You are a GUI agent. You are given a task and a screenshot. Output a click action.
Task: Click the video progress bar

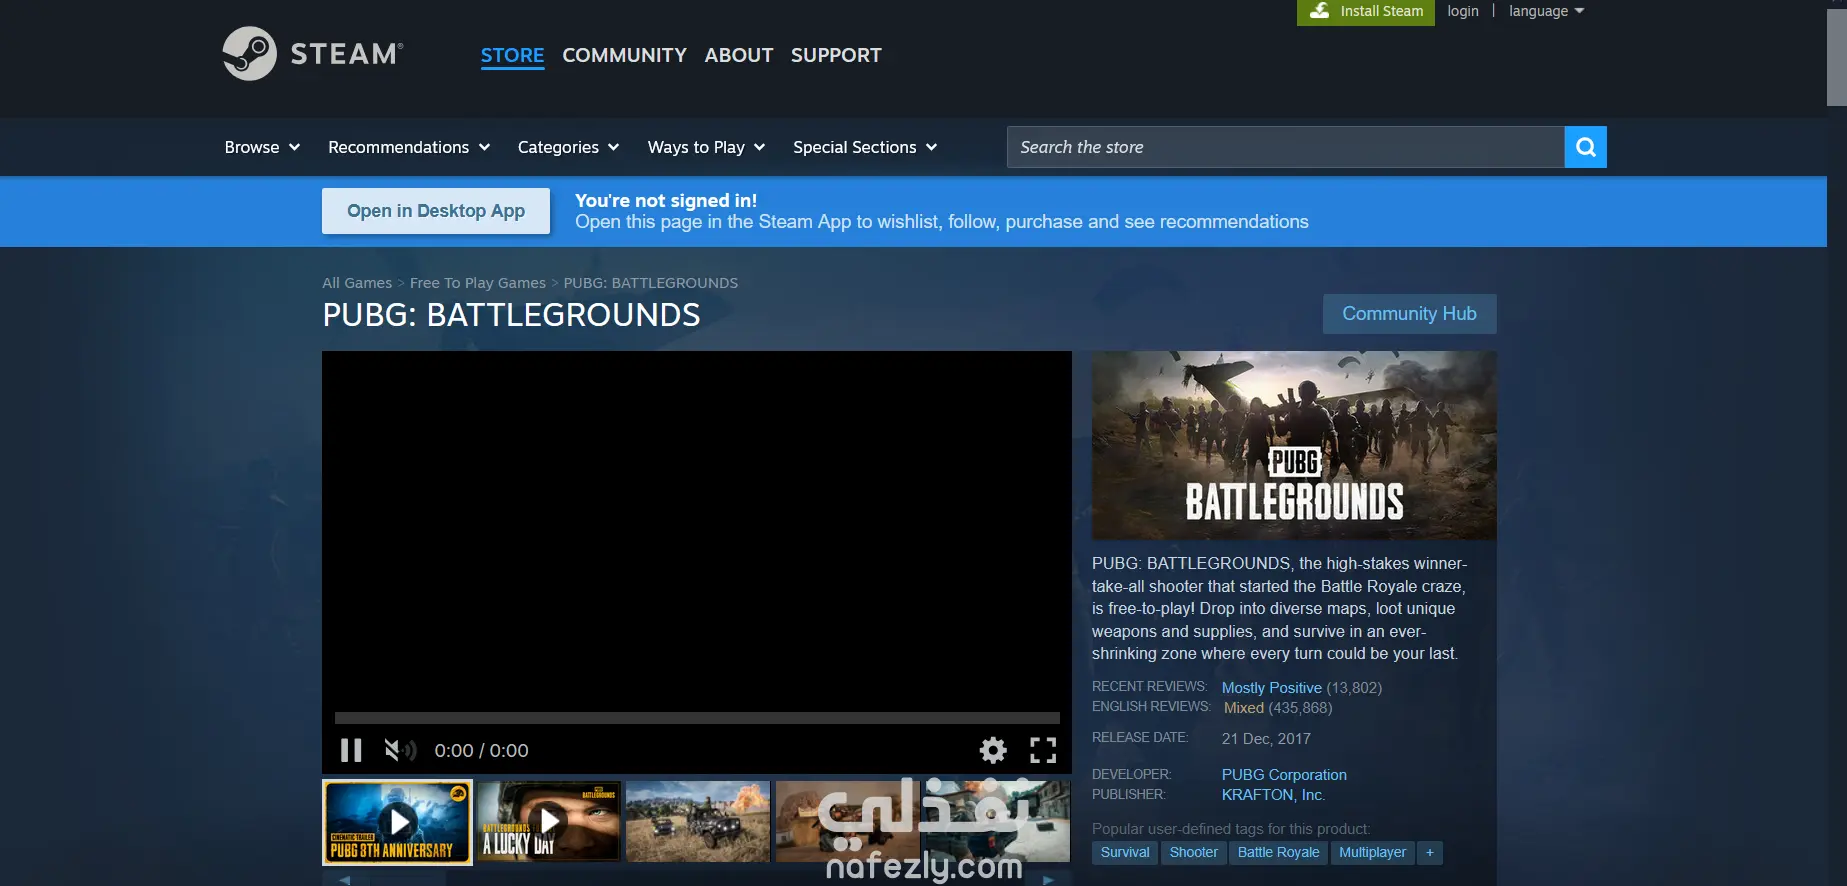(x=697, y=718)
